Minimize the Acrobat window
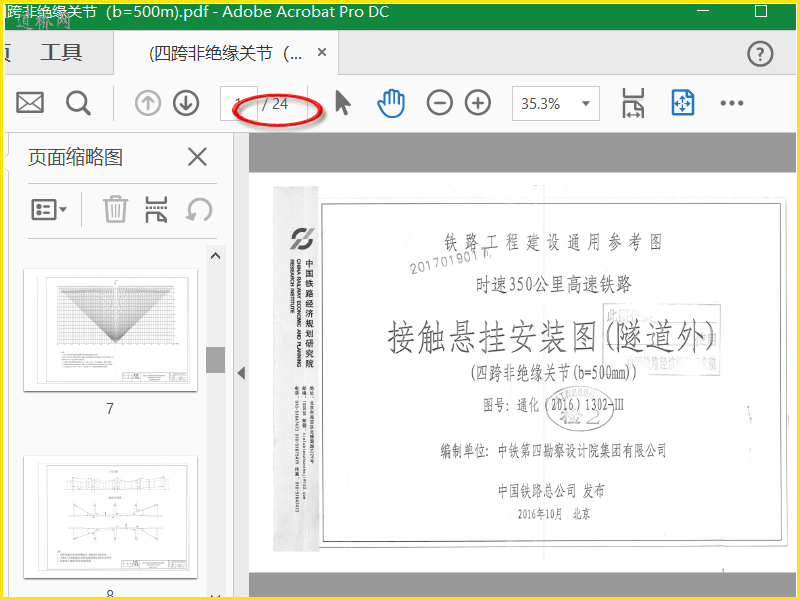The image size is (800, 600). point(703,11)
